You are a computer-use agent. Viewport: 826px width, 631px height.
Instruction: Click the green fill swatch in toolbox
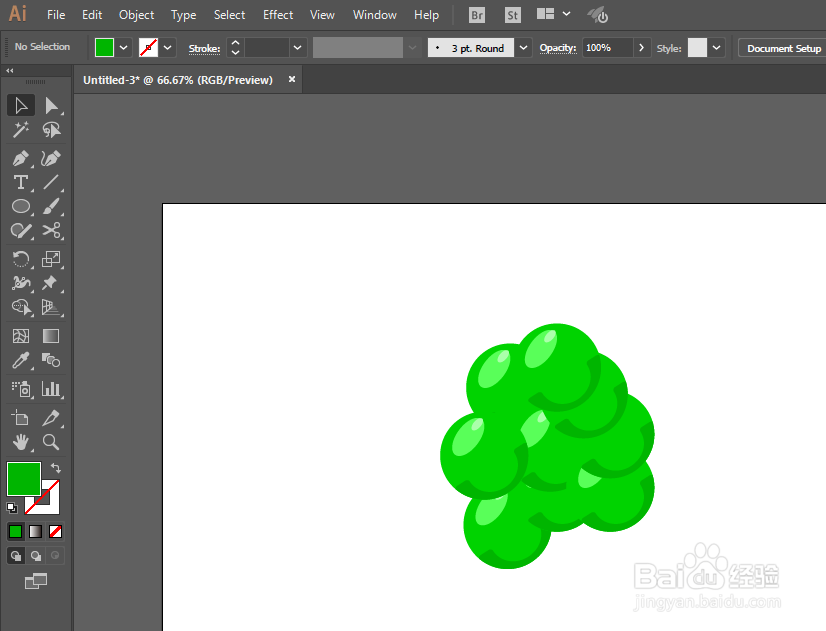coord(24,479)
